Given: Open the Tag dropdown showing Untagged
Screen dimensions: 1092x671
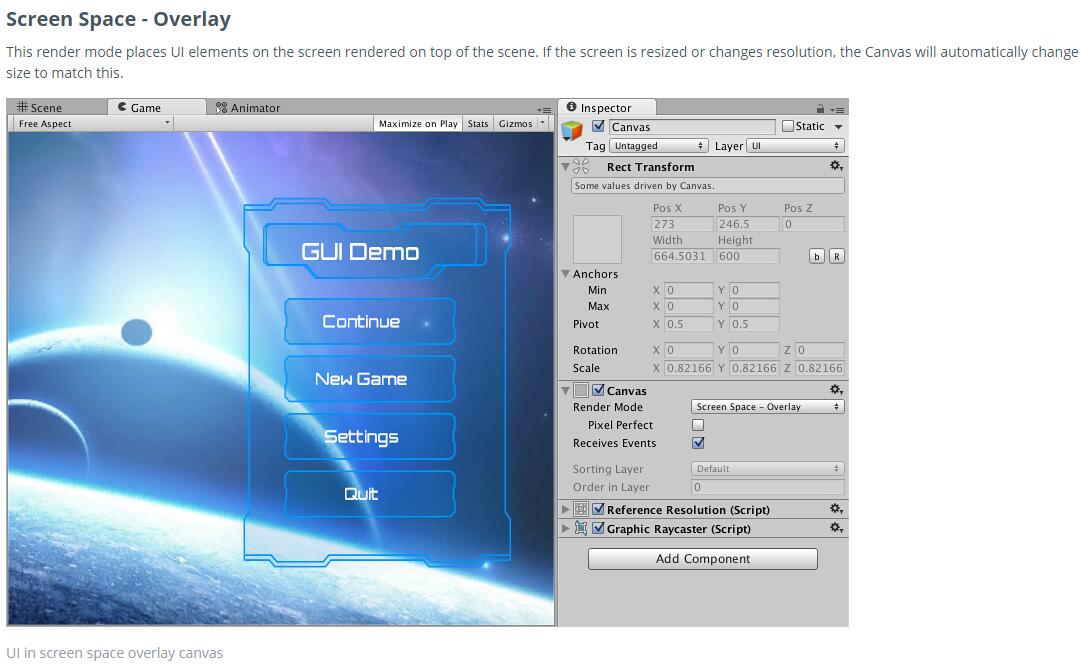Looking at the screenshot, I should pos(658,146).
